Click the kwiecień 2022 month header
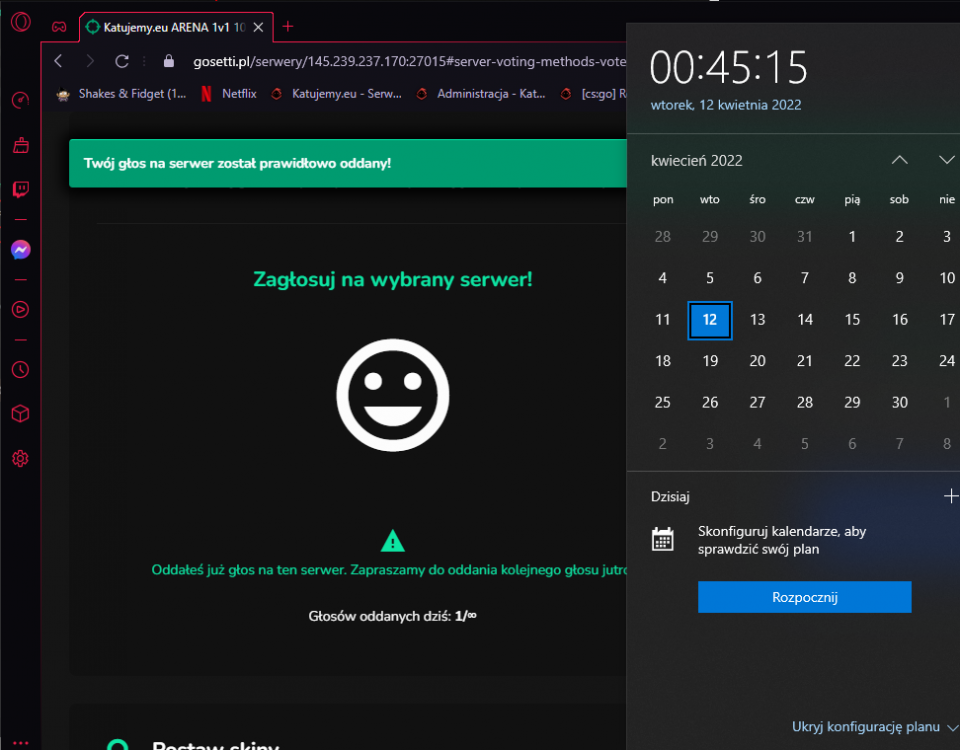 697,160
